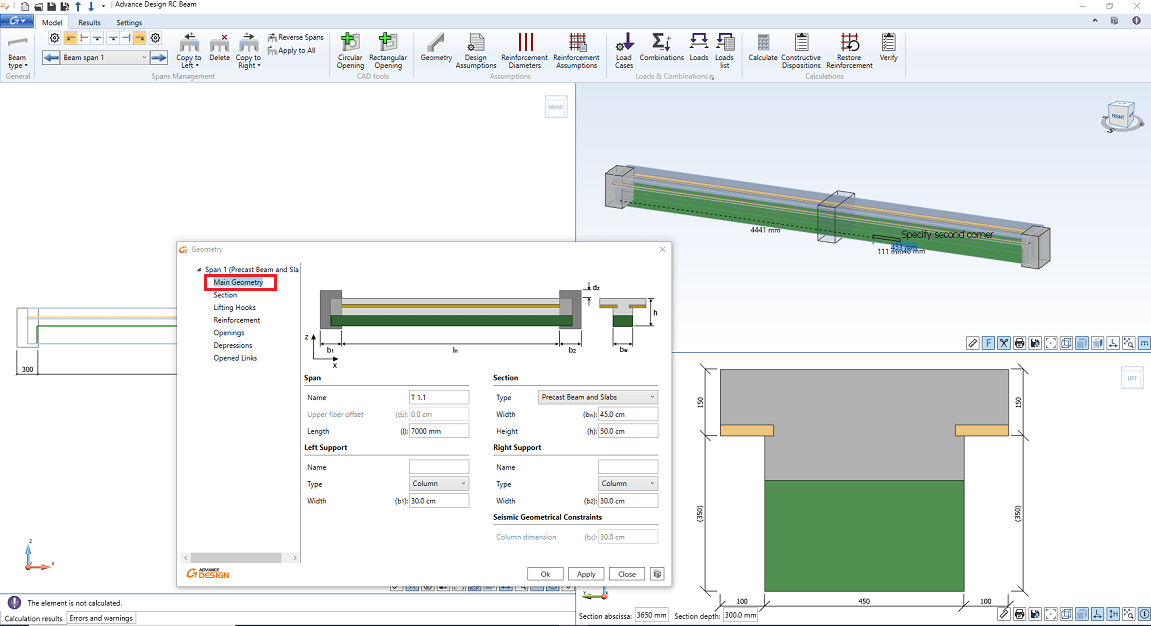Open the Right Support Type dropdown
This screenshot has height=626, width=1151.
click(628, 484)
